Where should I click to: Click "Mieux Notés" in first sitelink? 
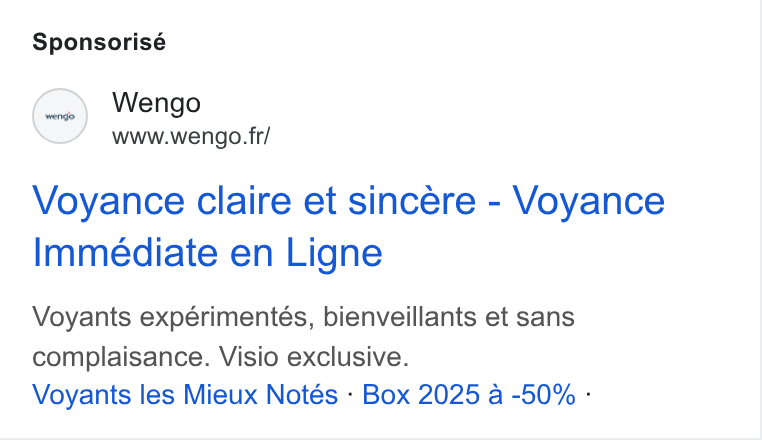pyautogui.click(x=260, y=394)
